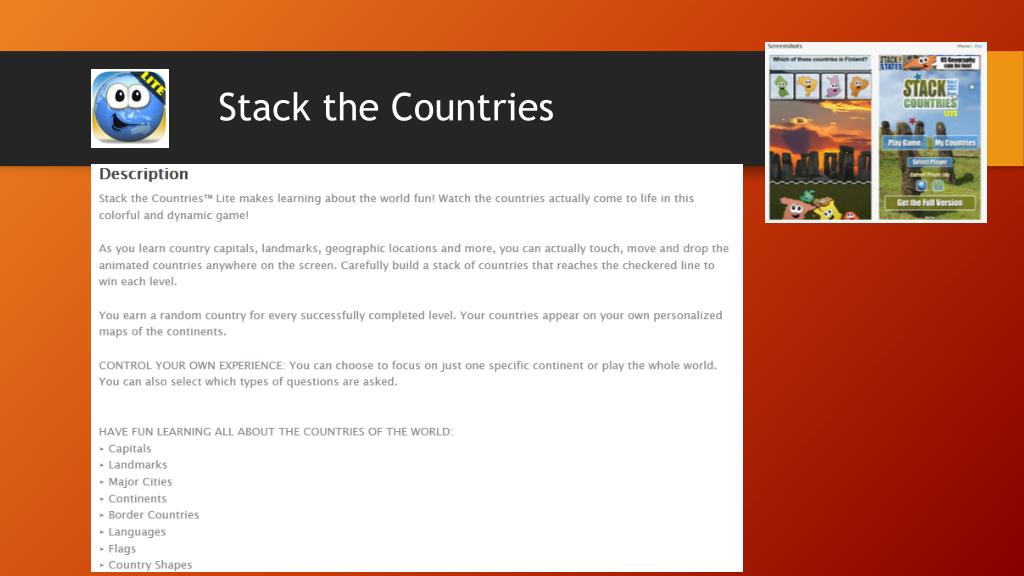
Task: Click the paragraph starting 'You earn a random country'
Action: [x=410, y=323]
